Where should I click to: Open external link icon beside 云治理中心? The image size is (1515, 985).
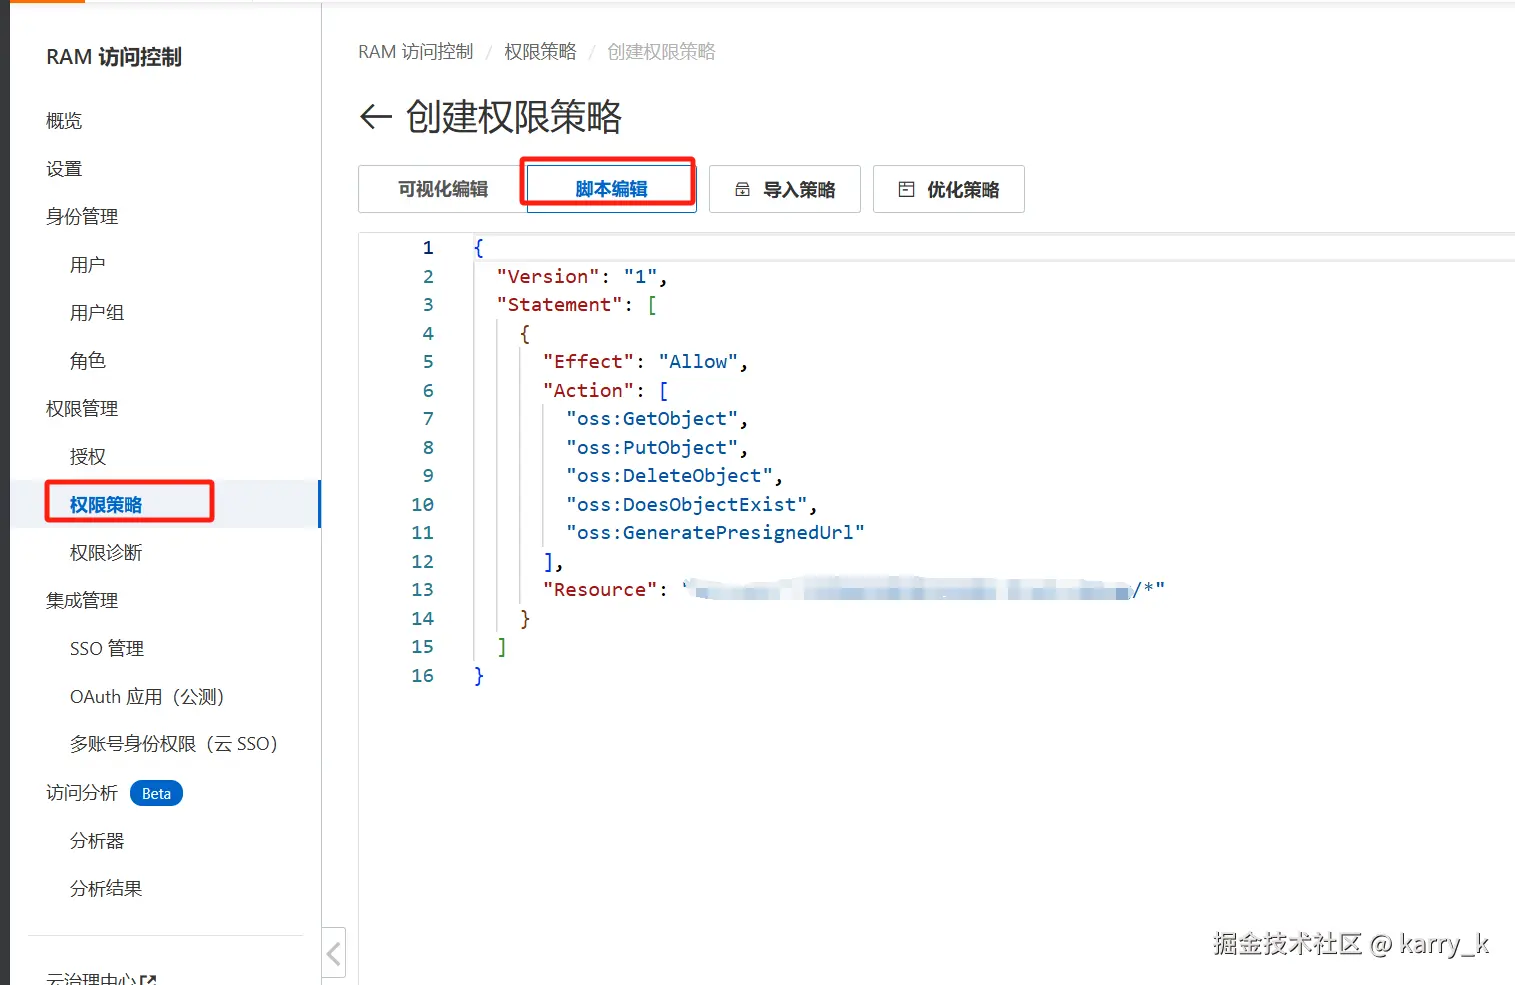[x=148, y=980]
